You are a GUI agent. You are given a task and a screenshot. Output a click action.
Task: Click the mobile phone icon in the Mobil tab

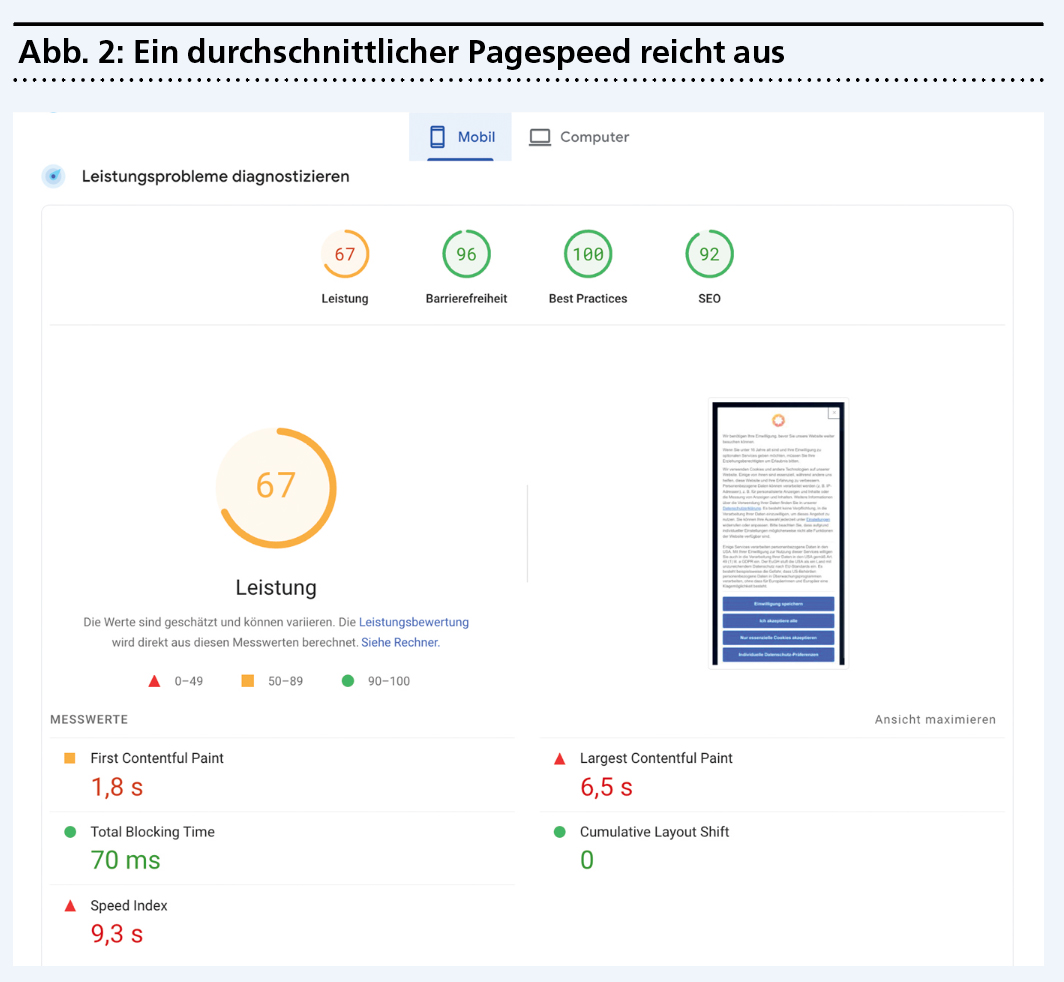[437, 137]
